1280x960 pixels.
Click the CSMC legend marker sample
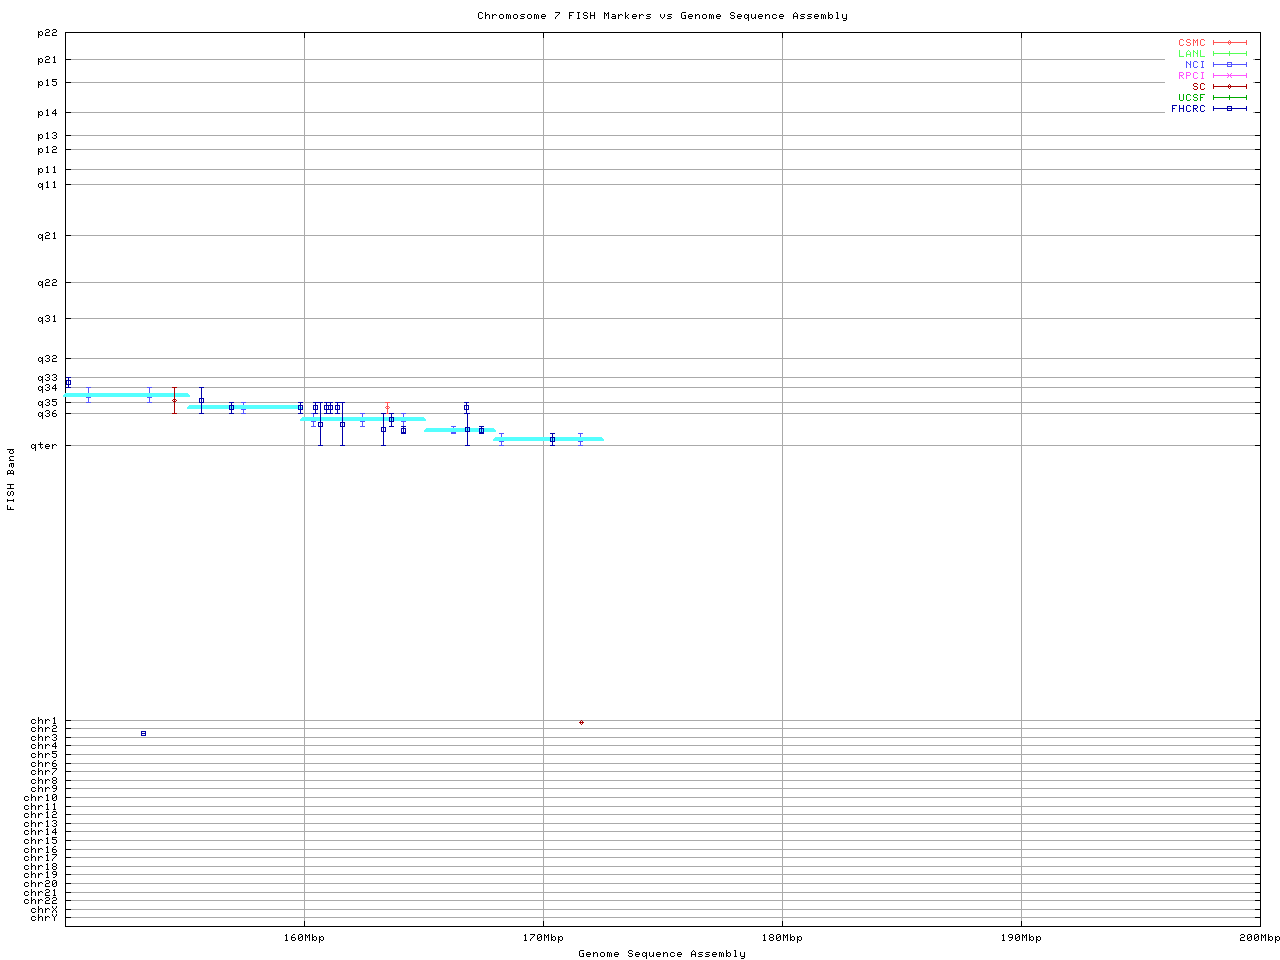click(x=1230, y=43)
